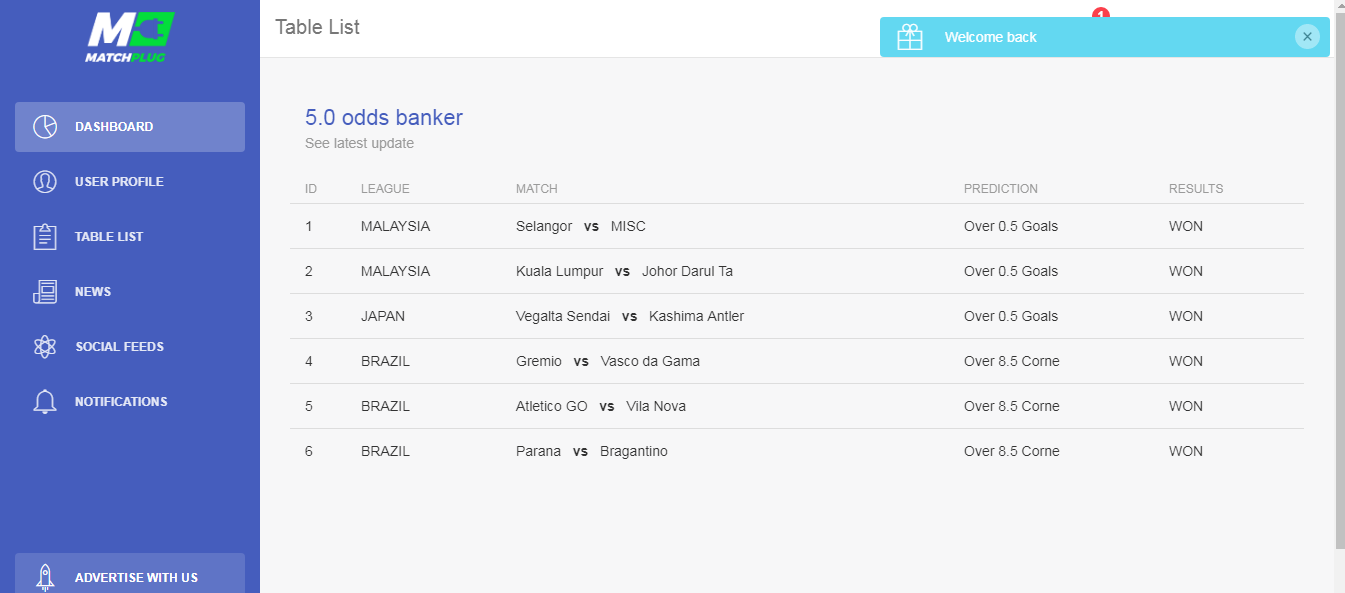The height and width of the screenshot is (593, 1345).
Task: Select the Gremio vs Vasco da Gama row
Action: [797, 361]
